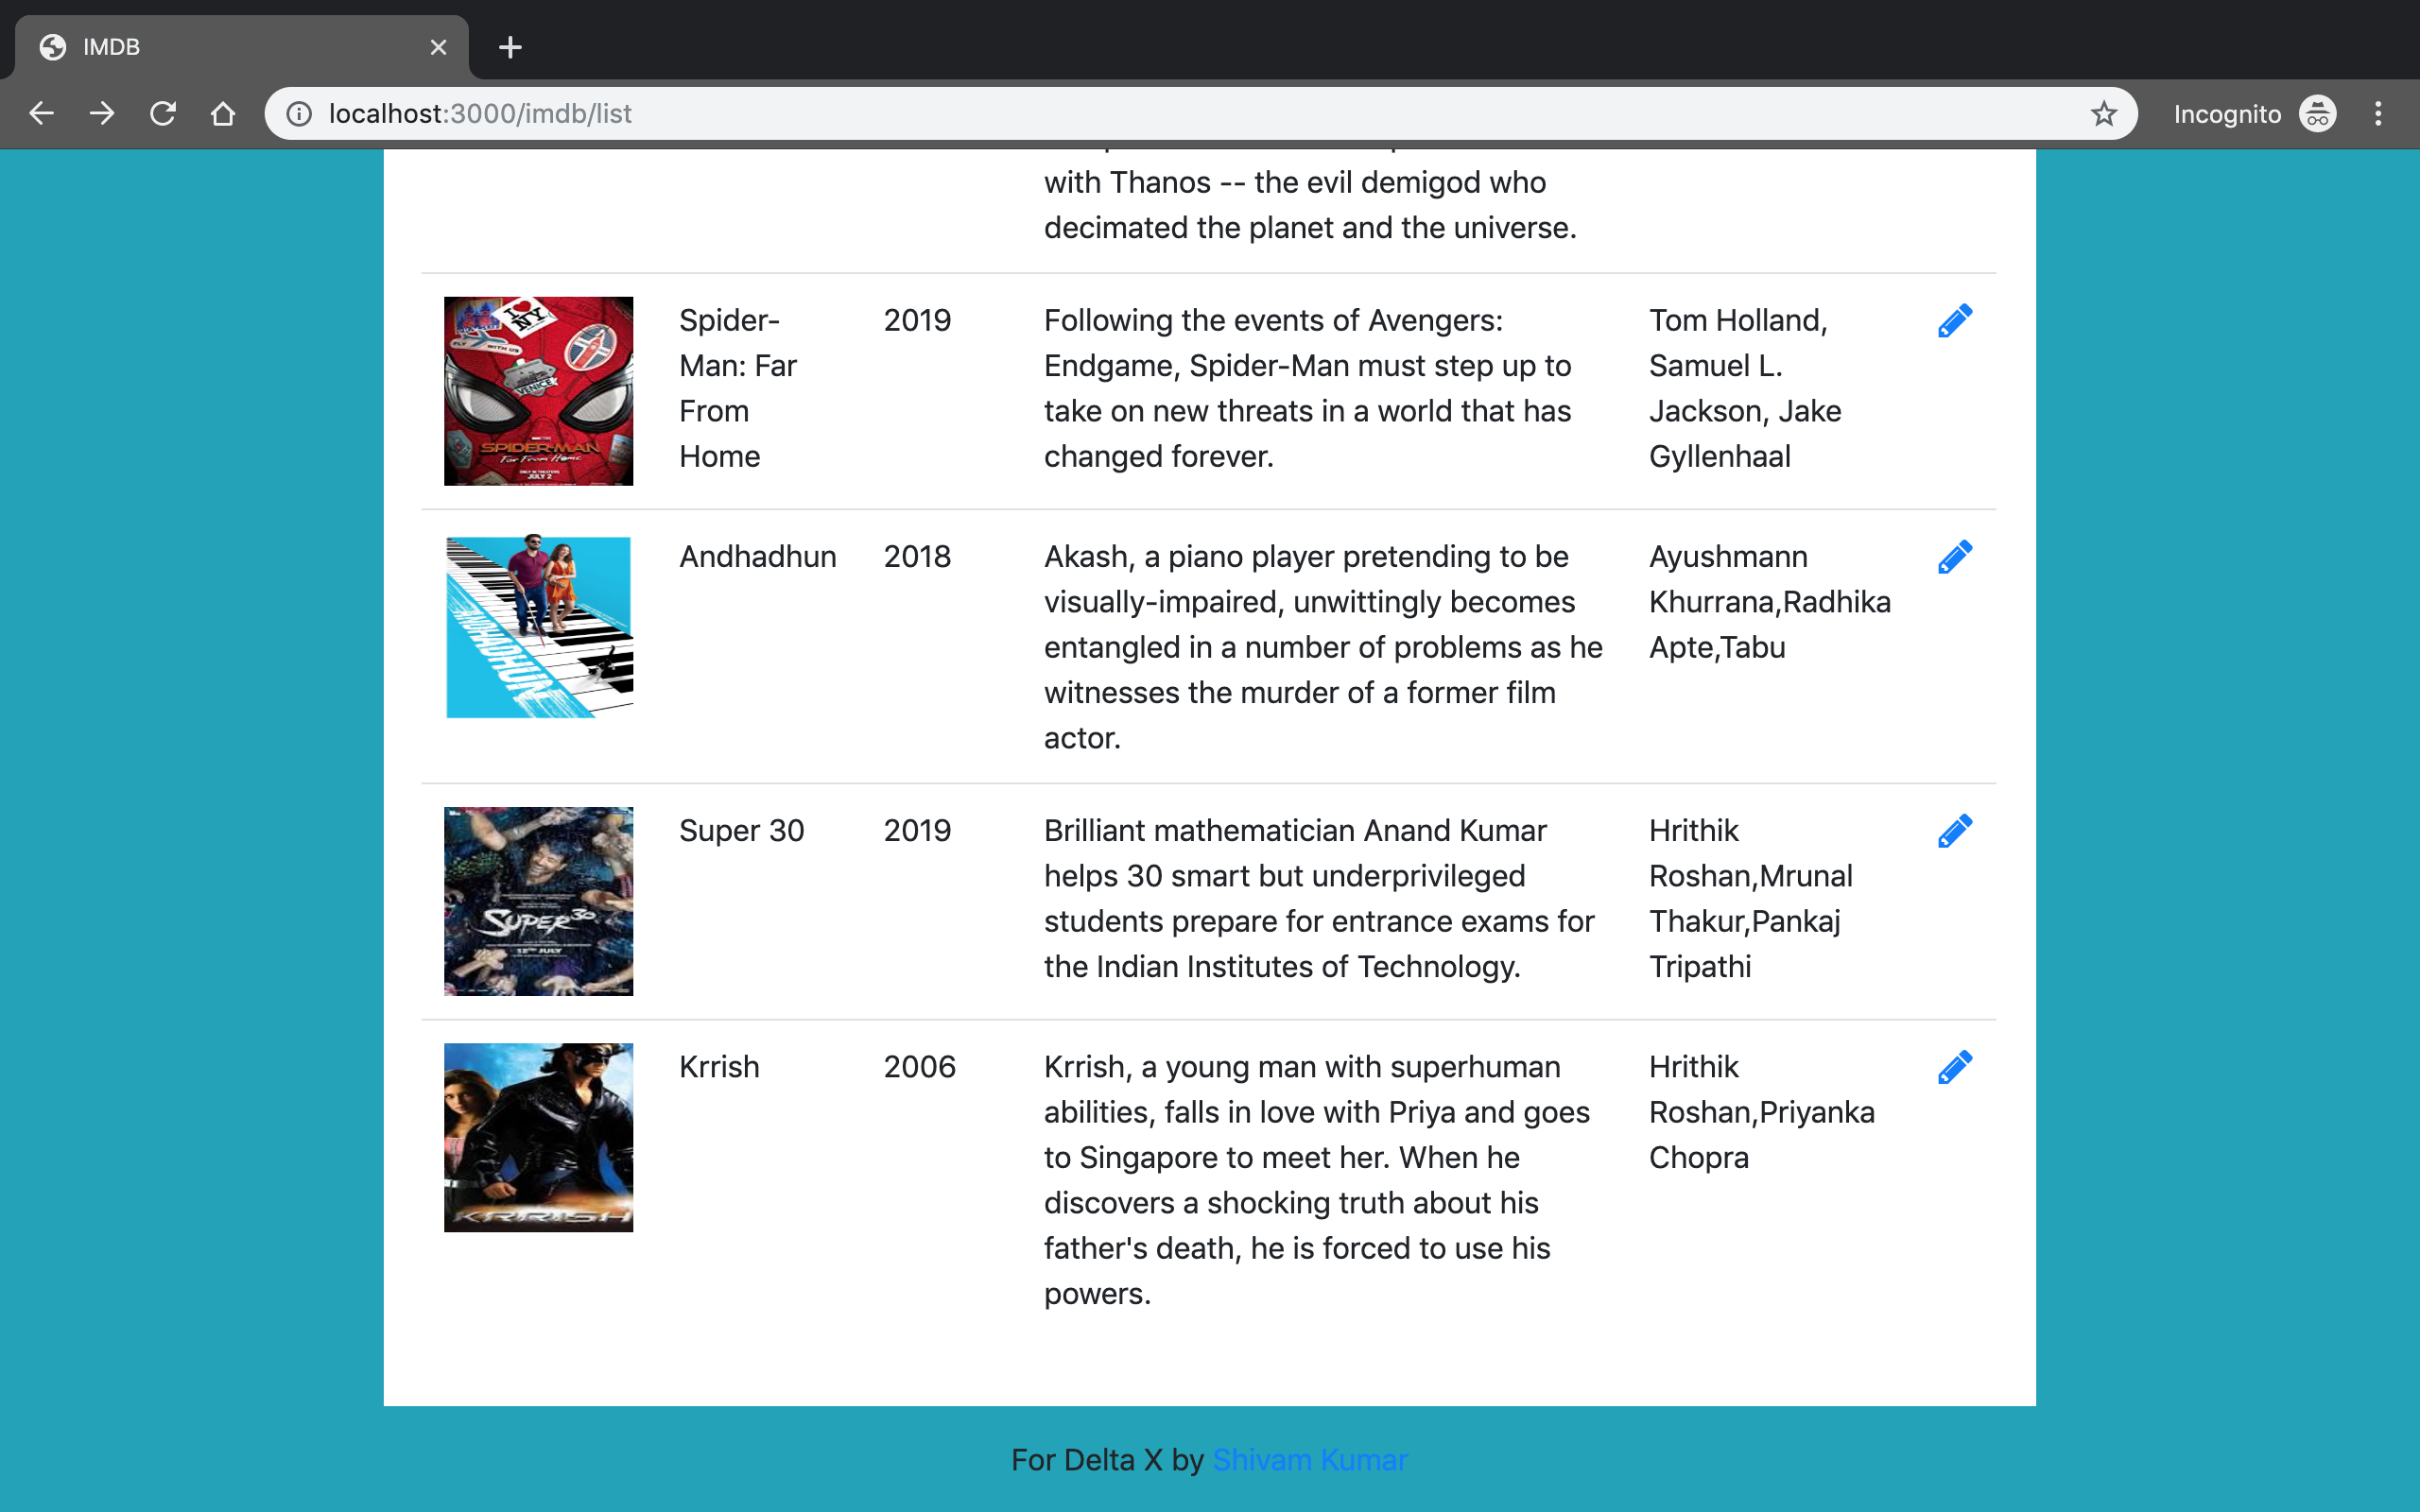2420x1512 pixels.
Task: Click the browser forward arrow
Action: tap(102, 113)
